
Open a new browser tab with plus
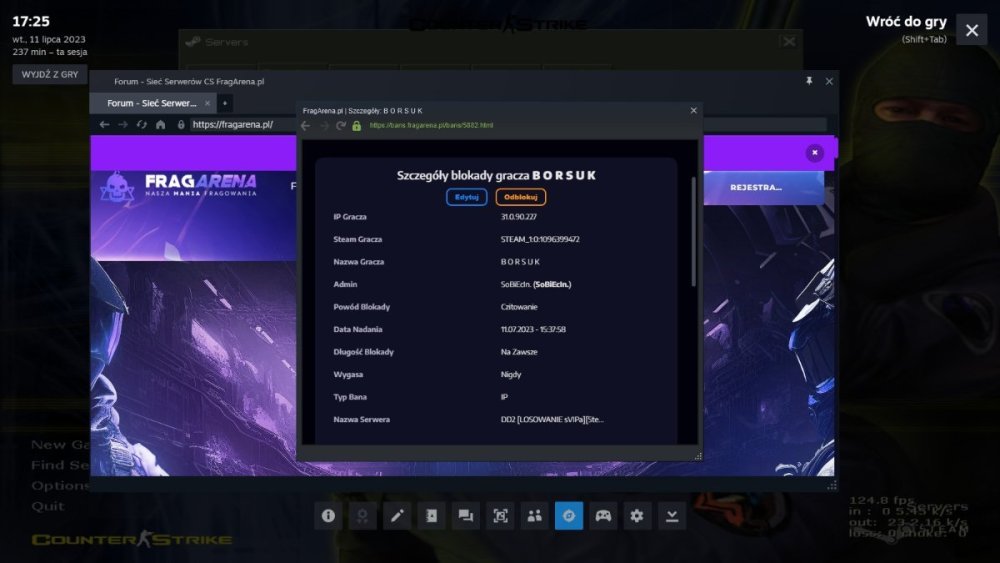tap(225, 103)
